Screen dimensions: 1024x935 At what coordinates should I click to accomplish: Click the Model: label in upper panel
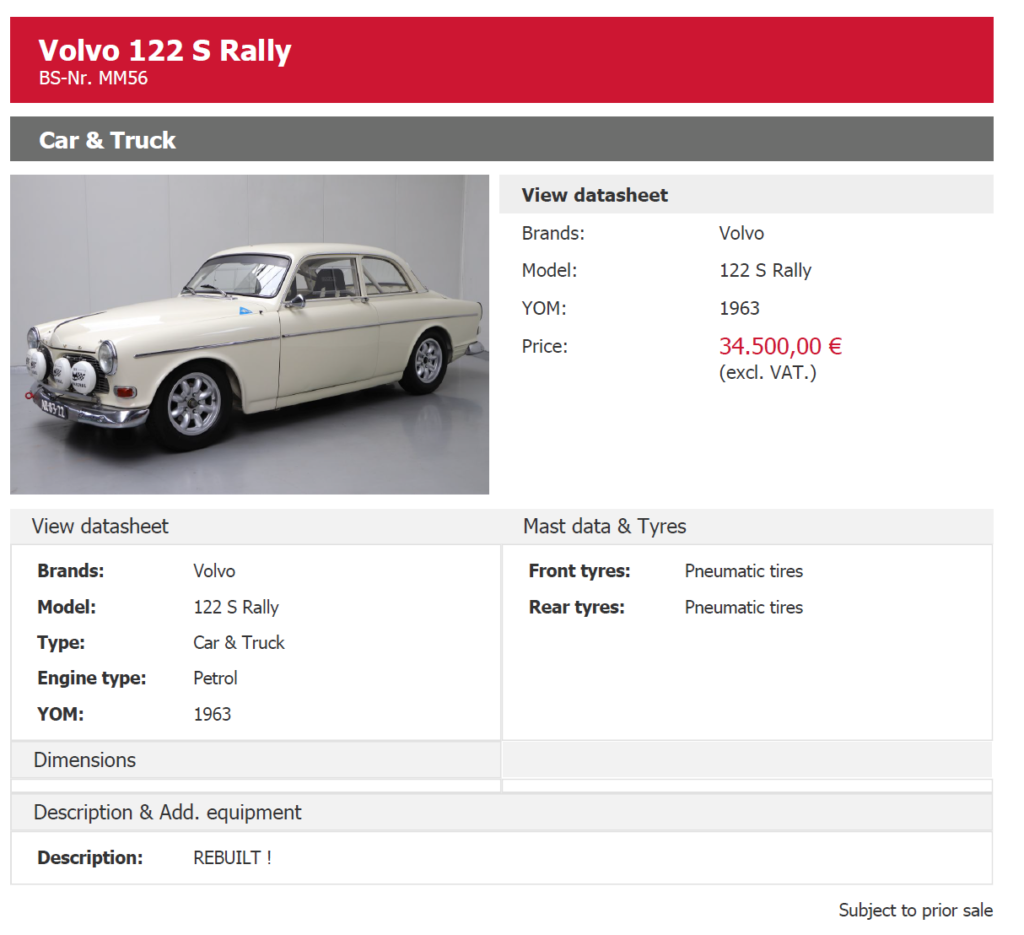(x=549, y=270)
